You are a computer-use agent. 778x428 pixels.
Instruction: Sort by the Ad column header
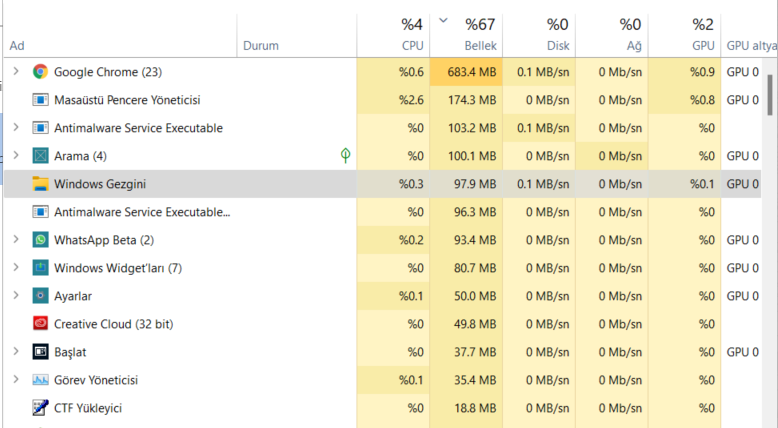point(17,46)
